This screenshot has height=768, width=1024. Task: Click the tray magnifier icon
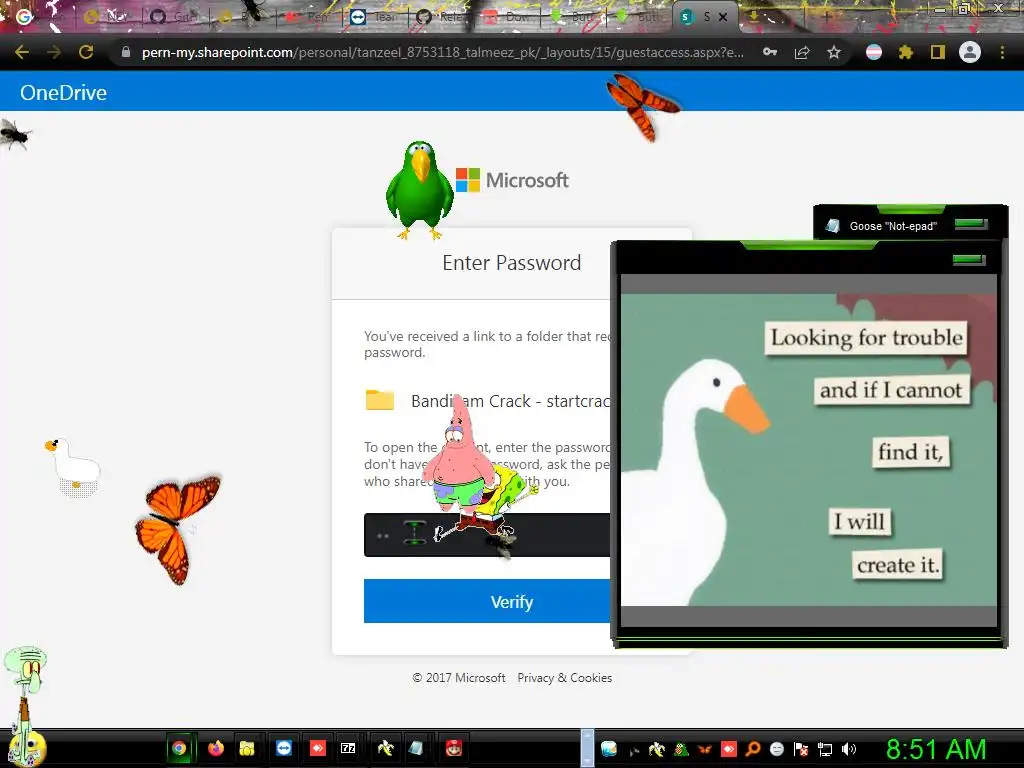[753, 749]
